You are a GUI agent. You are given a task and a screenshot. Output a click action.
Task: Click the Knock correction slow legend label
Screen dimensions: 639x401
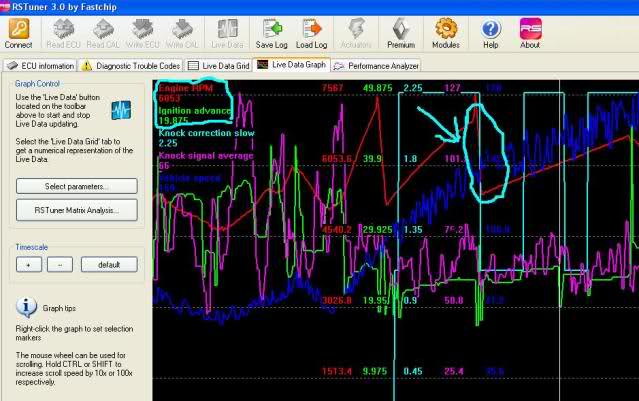click(x=206, y=133)
